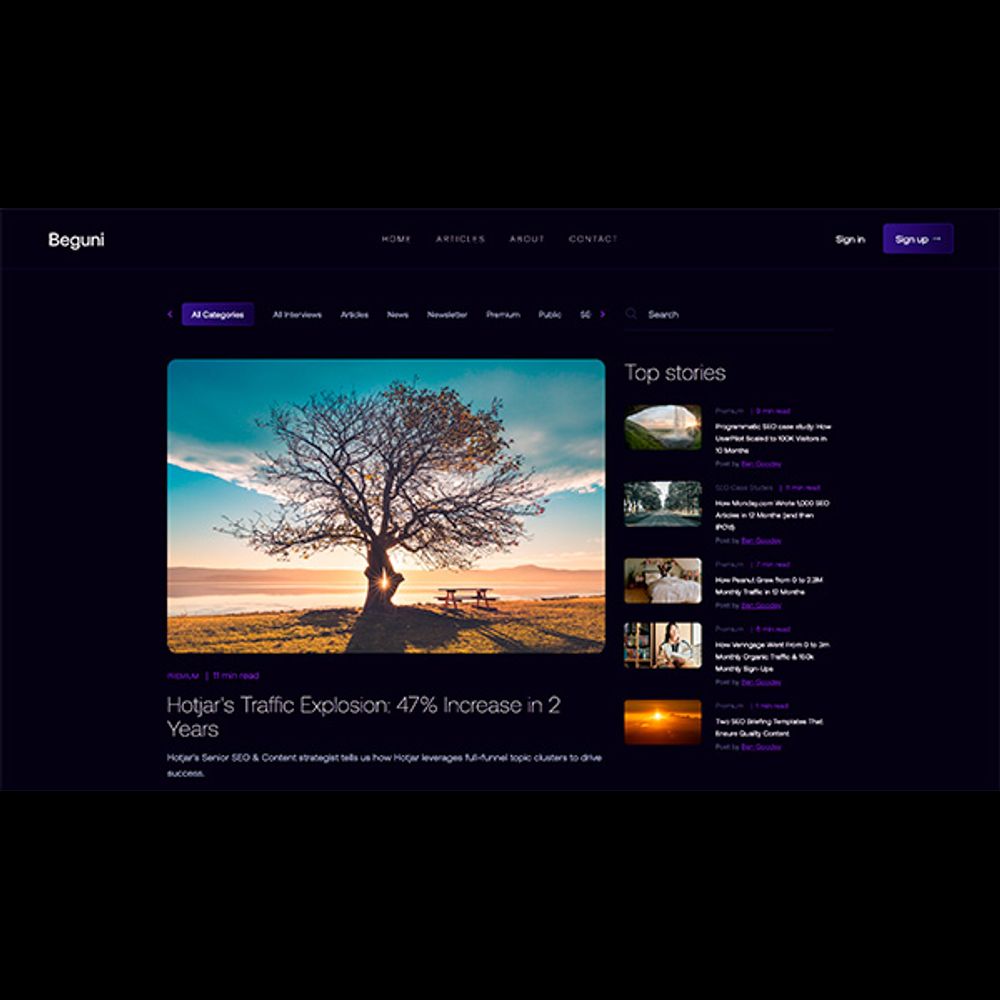Click the Sign in link
Viewport: 1000px width, 1000px height.
[x=850, y=239]
